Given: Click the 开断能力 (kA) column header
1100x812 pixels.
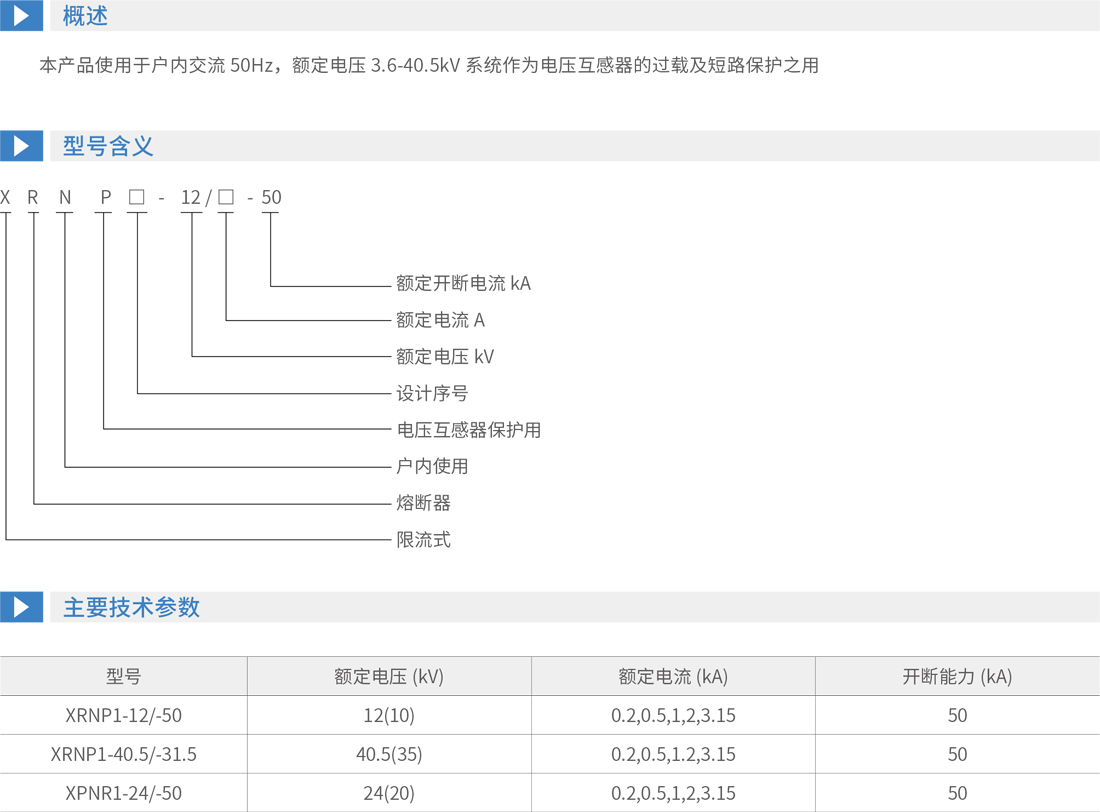Looking at the screenshot, I should 957,677.
